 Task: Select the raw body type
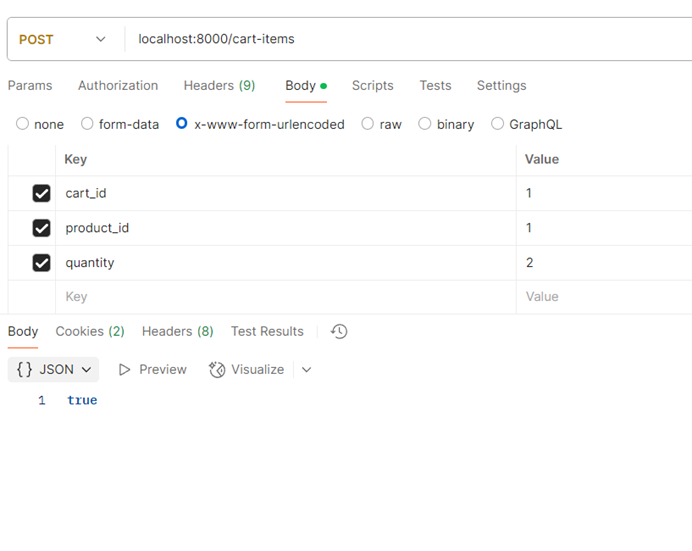coord(368,124)
